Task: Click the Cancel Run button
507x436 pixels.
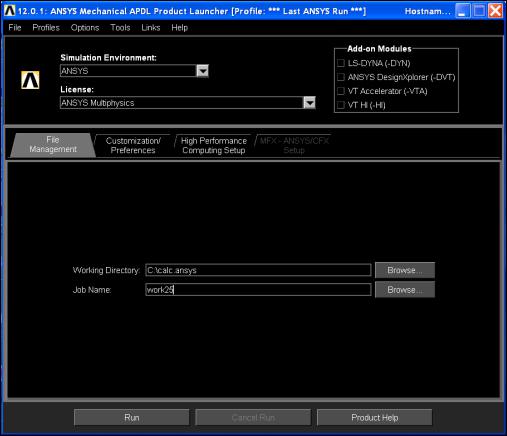Action: coord(253,417)
